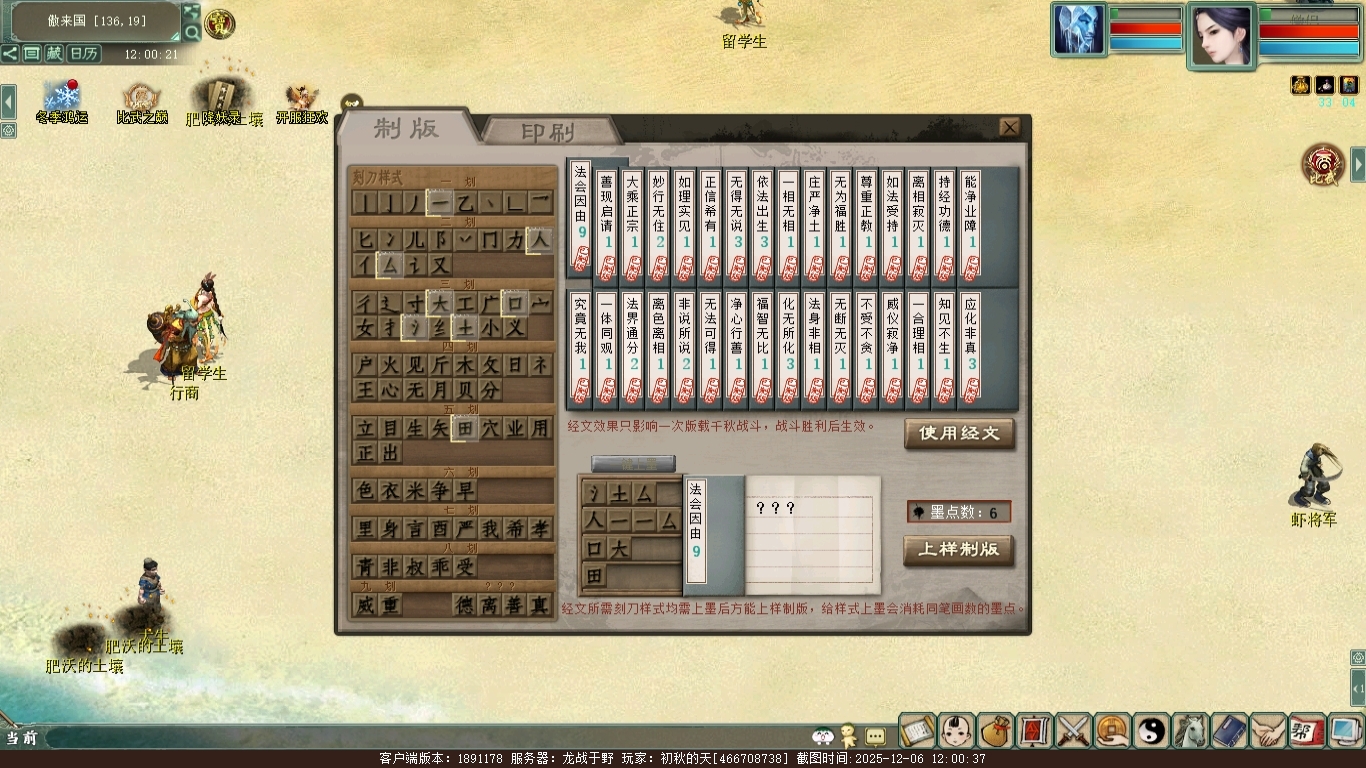The height and width of the screenshot is (768, 1366).
Task: Expand the right side panel arrow
Action: 1358,164
